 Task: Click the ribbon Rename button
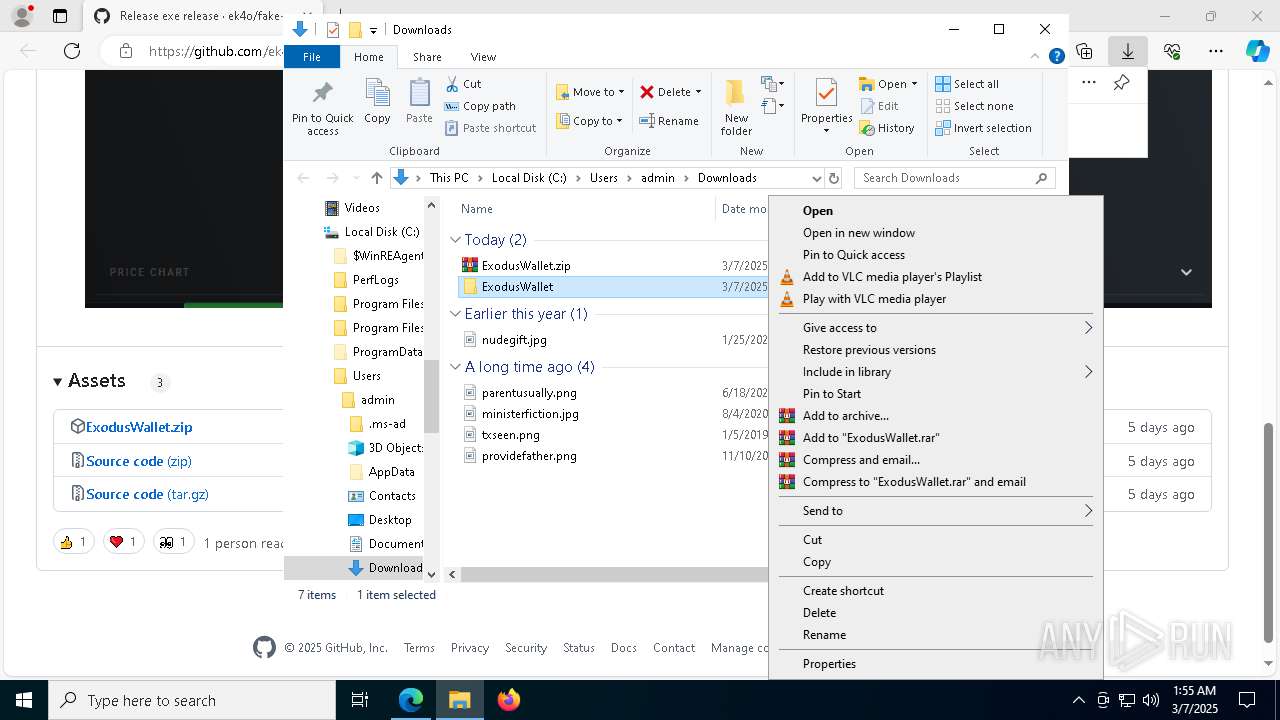669,121
